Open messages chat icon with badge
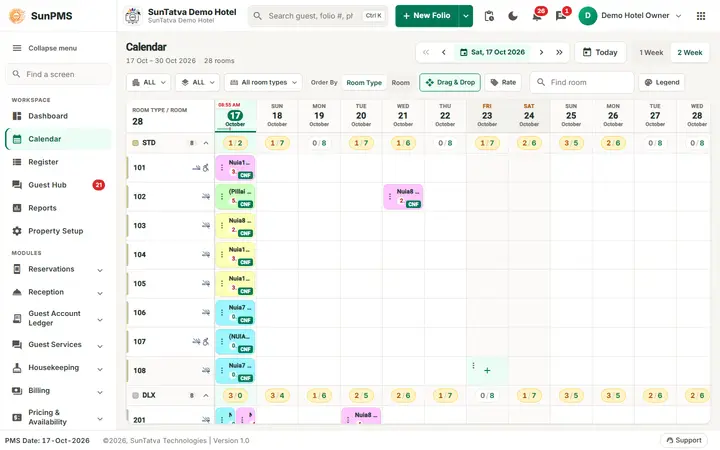 pos(561,16)
